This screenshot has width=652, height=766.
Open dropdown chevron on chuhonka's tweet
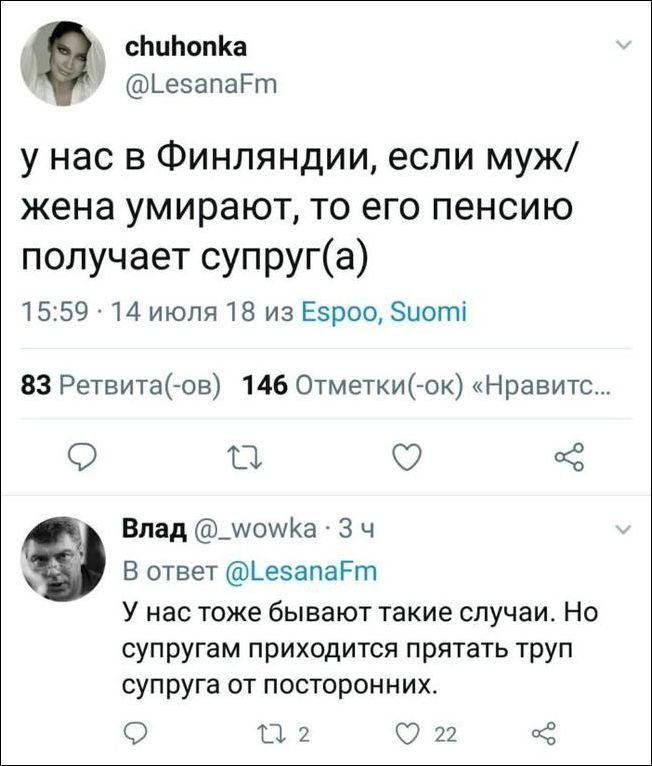(624, 45)
